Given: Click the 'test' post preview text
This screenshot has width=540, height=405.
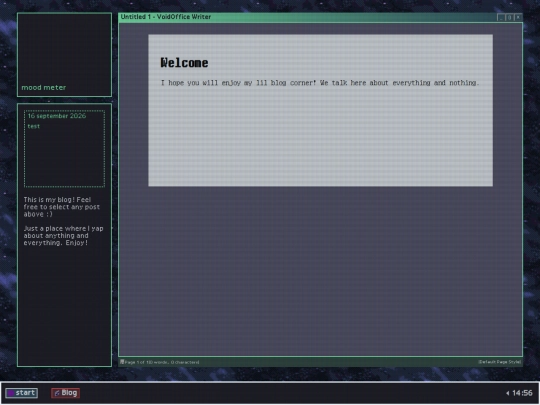Looking at the screenshot, I should (34, 126).
